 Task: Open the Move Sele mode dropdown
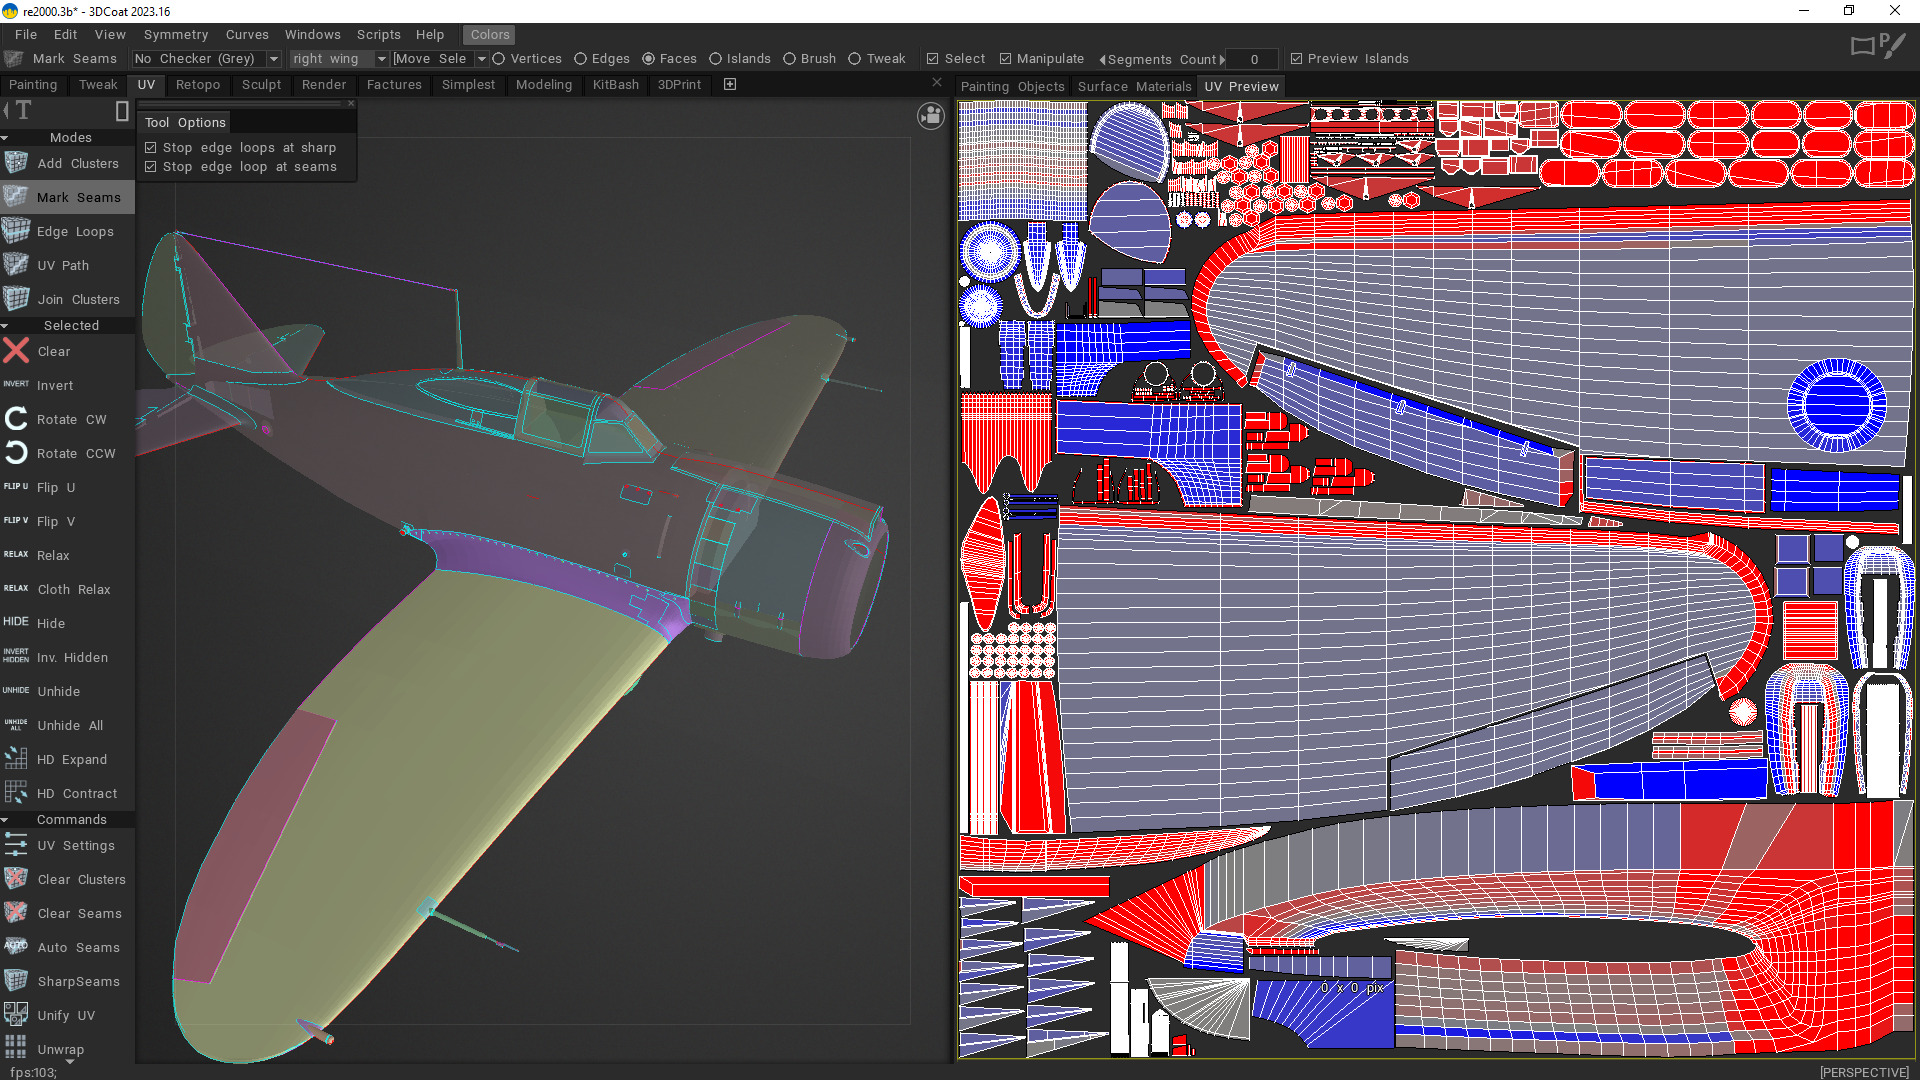click(x=440, y=59)
